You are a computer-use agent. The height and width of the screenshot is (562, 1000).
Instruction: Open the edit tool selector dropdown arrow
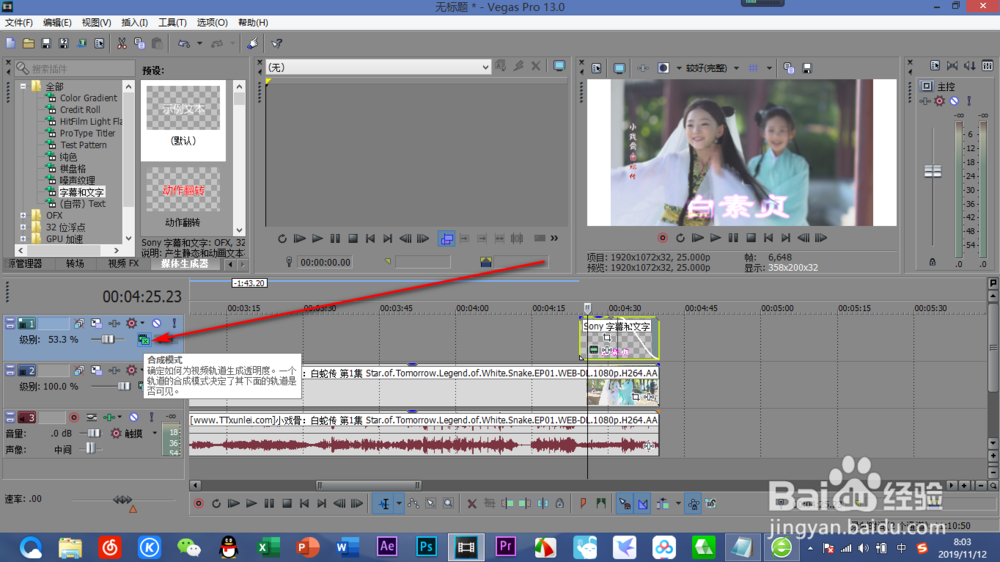(399, 504)
